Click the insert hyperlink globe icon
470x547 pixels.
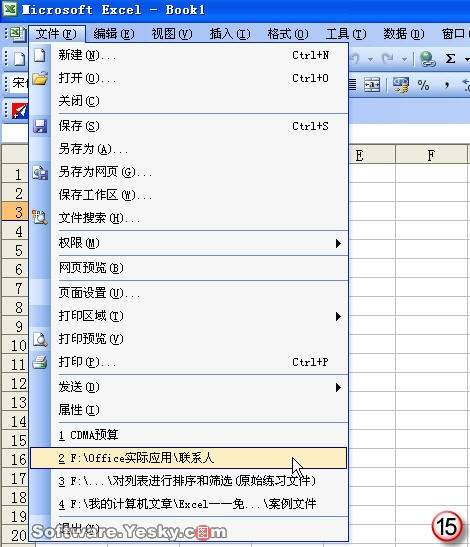(x=427, y=59)
